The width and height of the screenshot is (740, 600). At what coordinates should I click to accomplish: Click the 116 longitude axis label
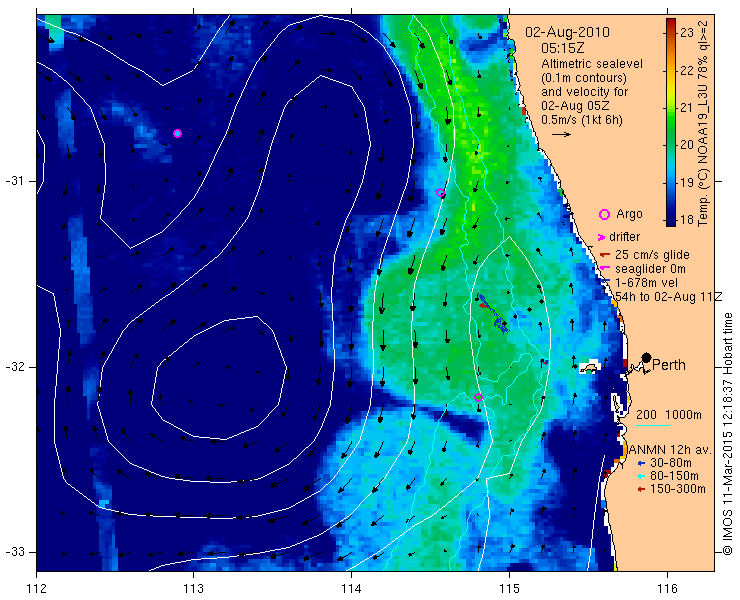(x=667, y=588)
